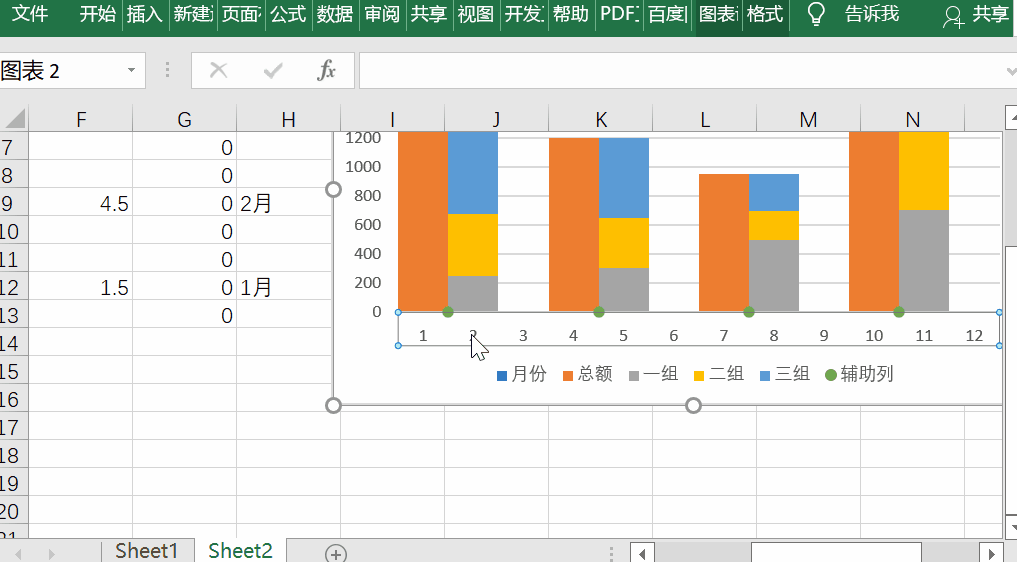This screenshot has width=1017, height=562.
Task: Click the Name Box showing 图表 2
Action: coord(62,71)
